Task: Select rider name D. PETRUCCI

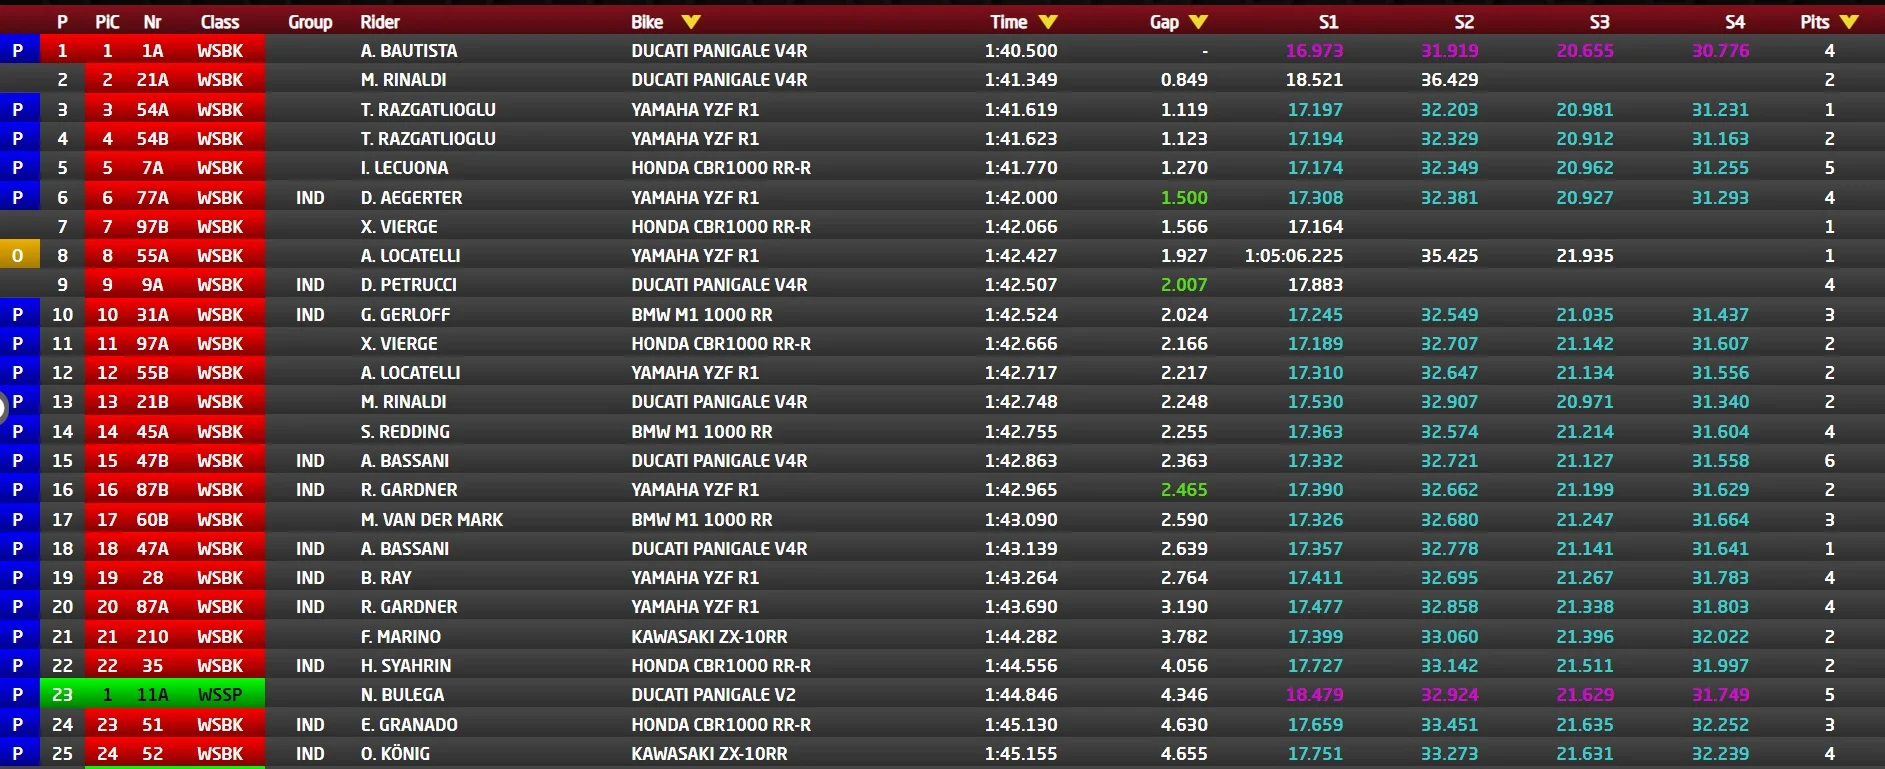Action: [409, 285]
